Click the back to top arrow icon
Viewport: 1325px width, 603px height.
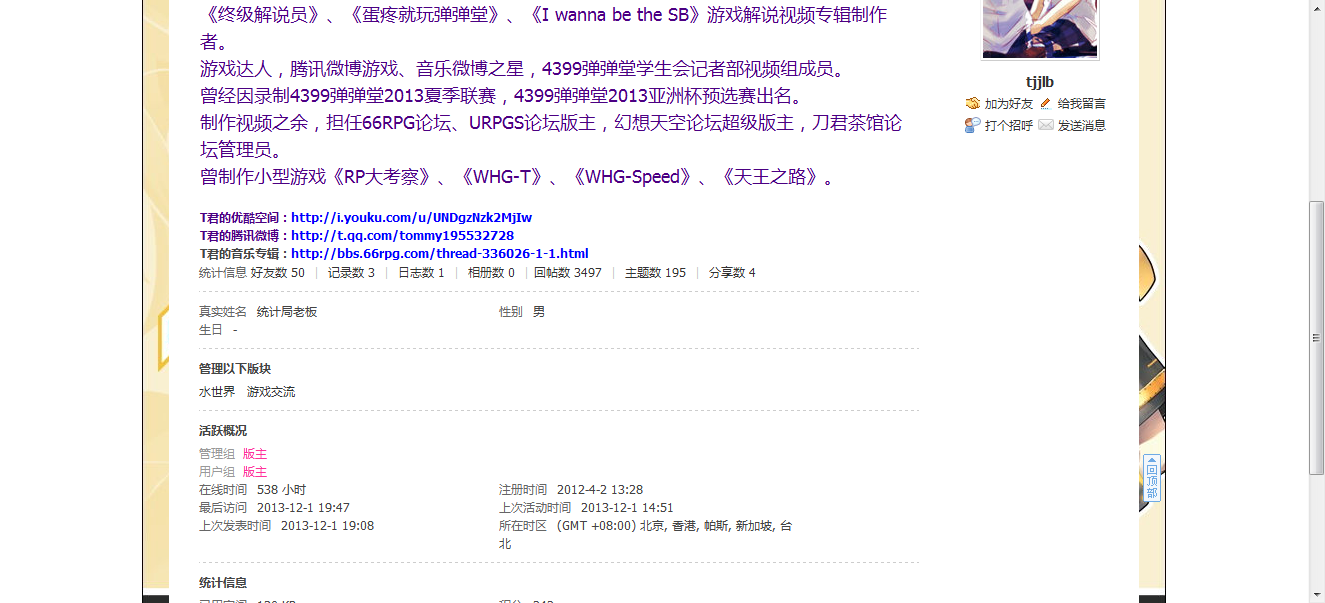pyautogui.click(x=1152, y=478)
